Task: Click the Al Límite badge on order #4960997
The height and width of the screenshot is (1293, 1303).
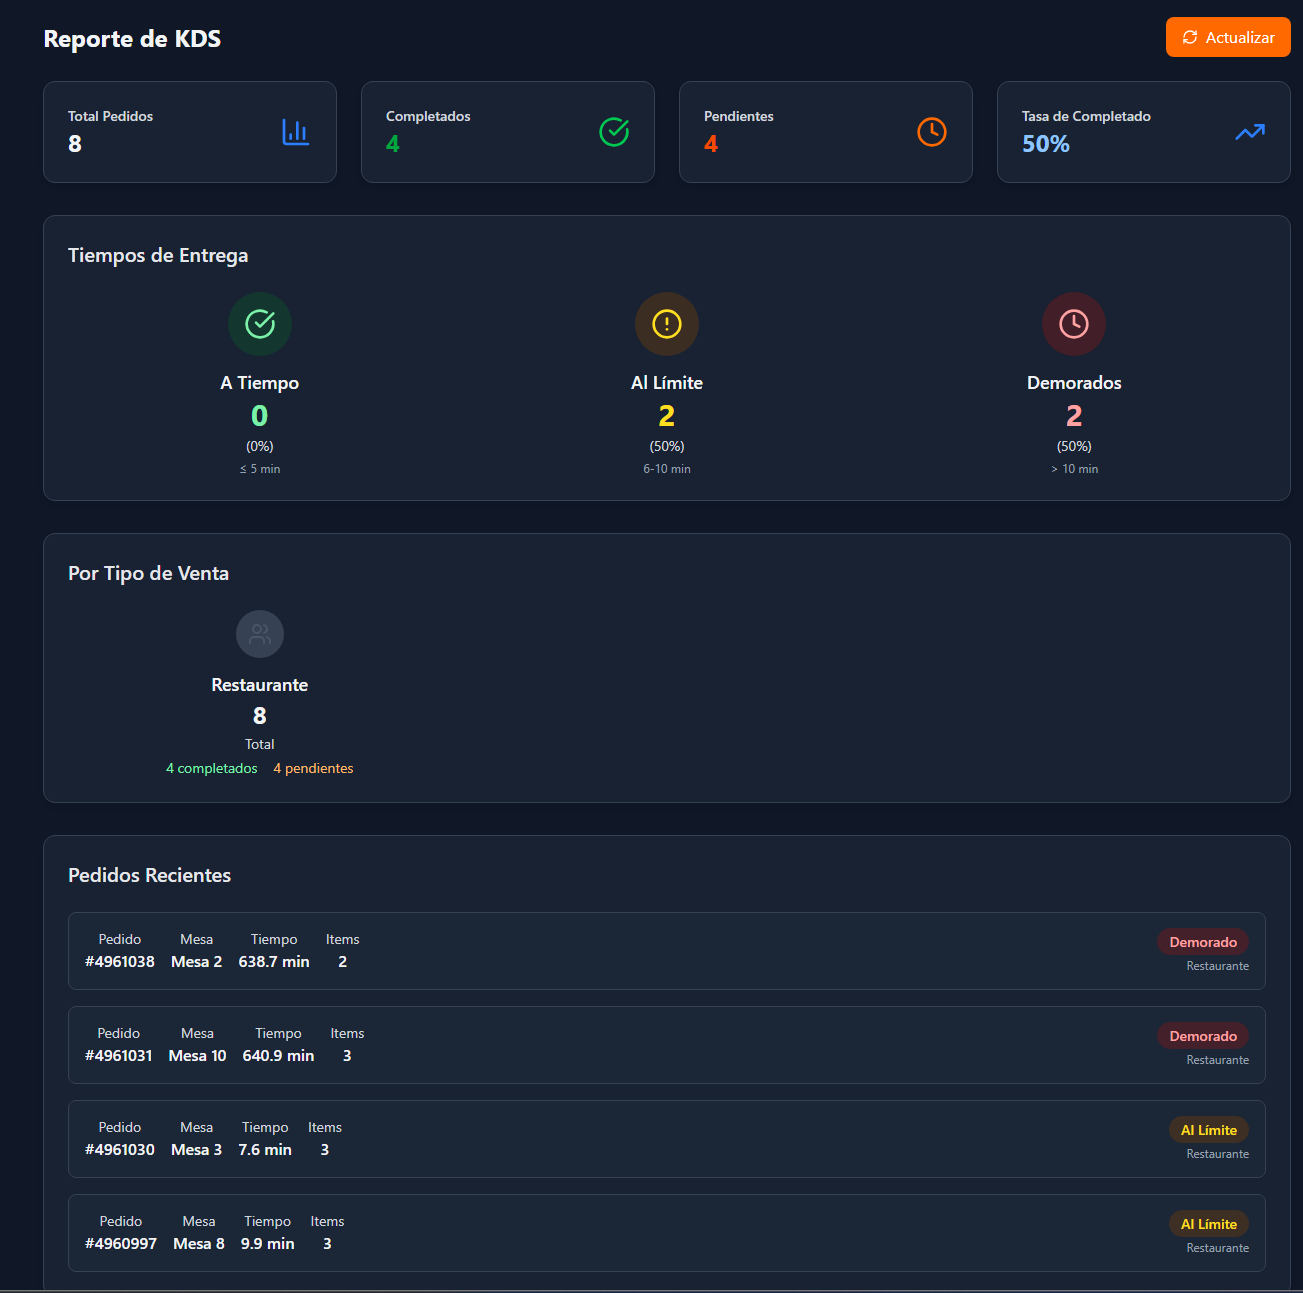Action: pos(1208,1224)
